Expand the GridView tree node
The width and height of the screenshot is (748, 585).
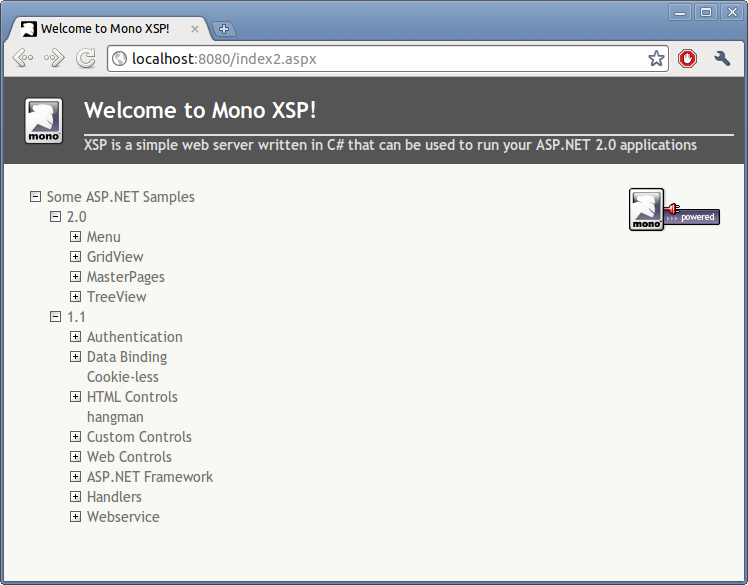[x=75, y=257]
